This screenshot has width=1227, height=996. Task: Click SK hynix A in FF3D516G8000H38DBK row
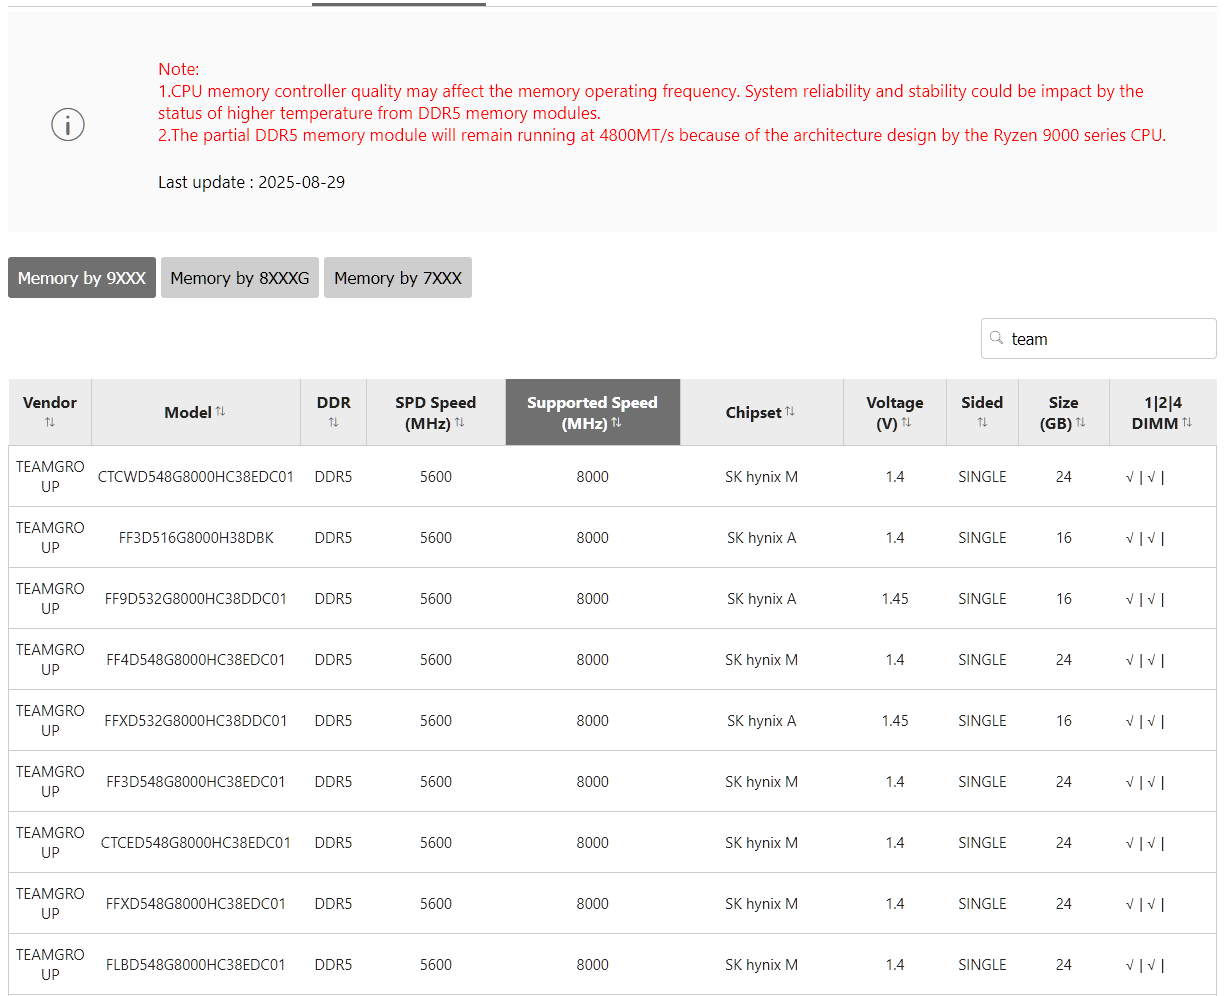click(762, 538)
